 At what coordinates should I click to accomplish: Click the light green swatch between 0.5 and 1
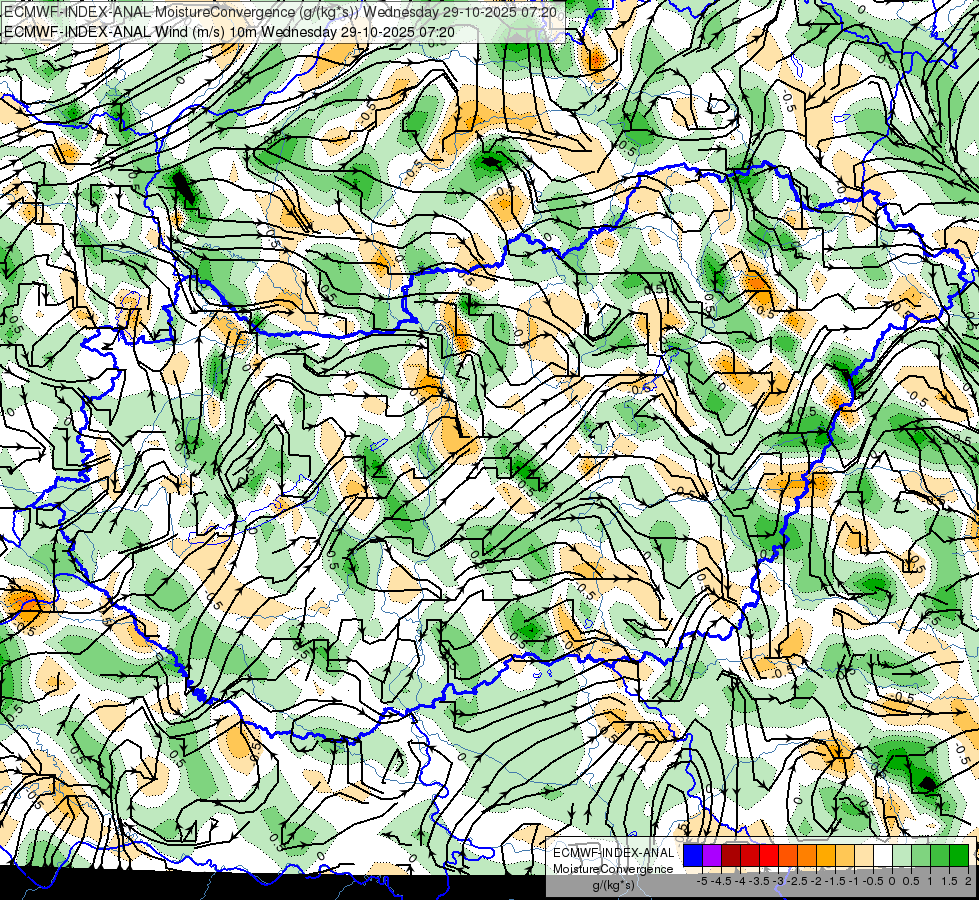click(x=921, y=856)
